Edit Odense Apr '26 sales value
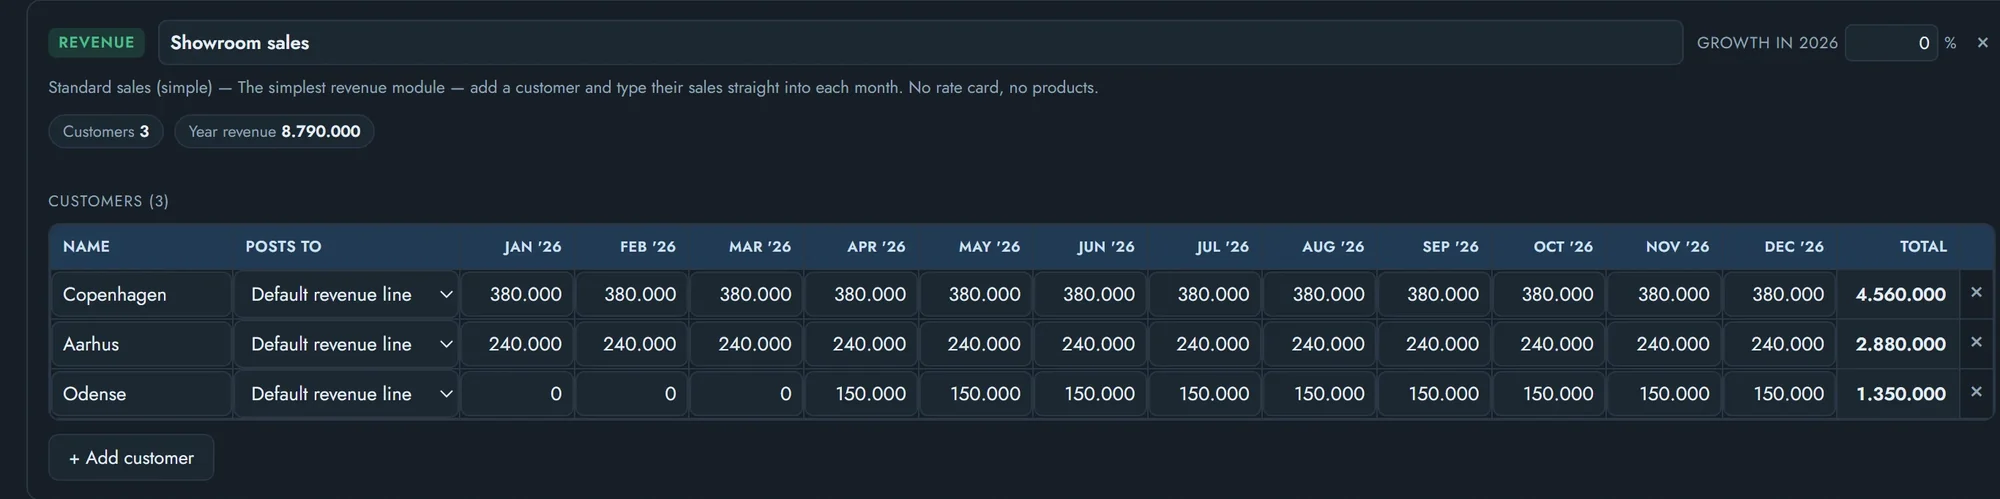Screen dimensions: 2000x499 pos(861,394)
